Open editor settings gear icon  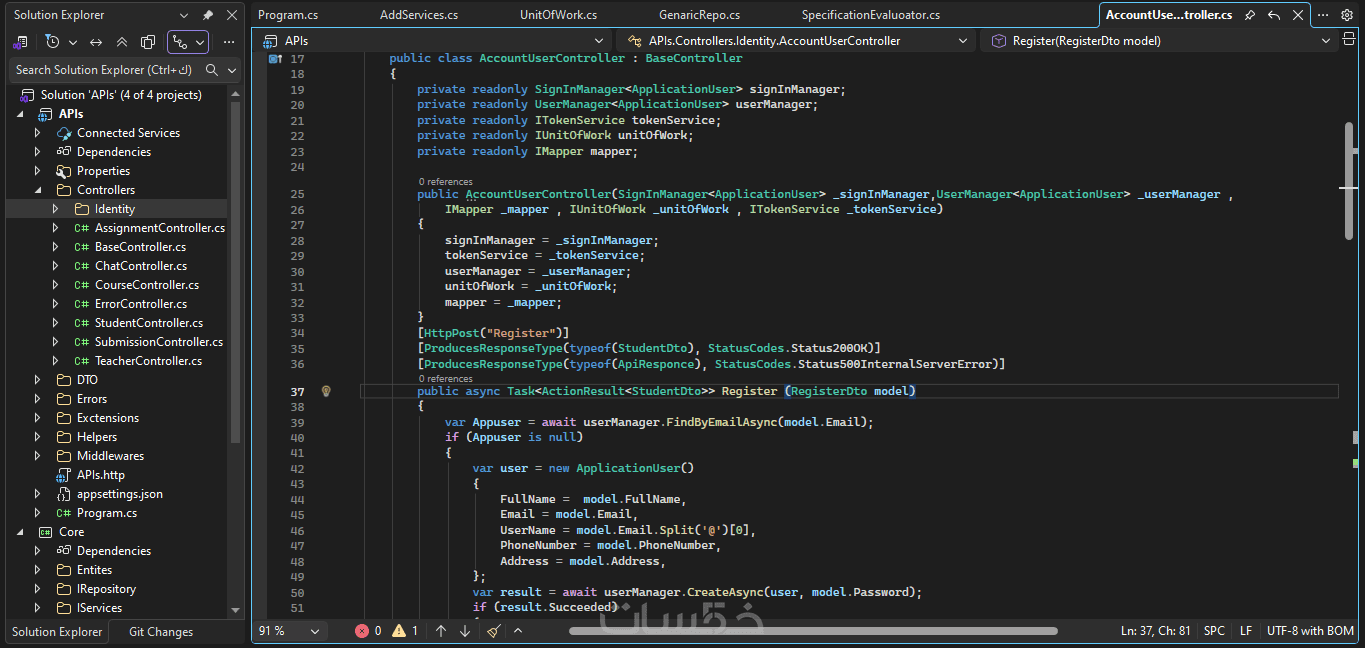tap(1347, 15)
